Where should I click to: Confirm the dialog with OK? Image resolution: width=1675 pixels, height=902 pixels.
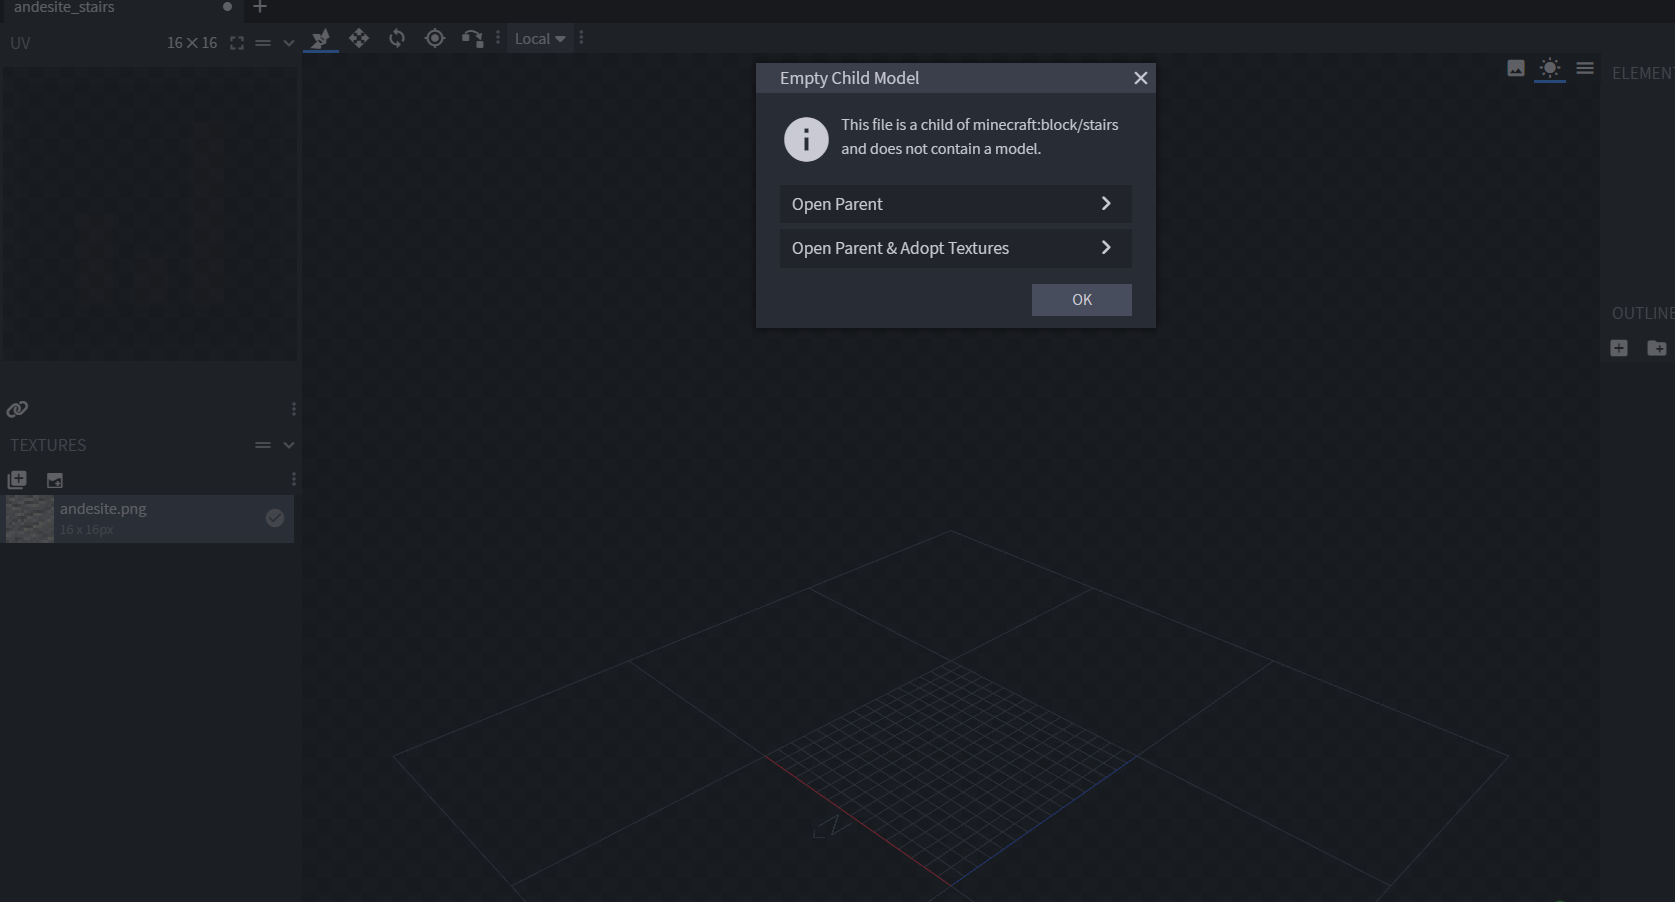point(1081,300)
